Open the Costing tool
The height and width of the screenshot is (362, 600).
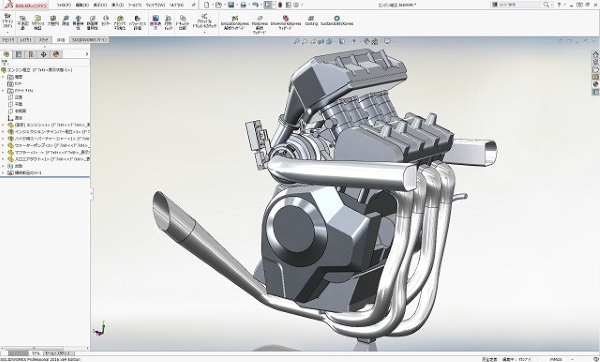[311, 21]
